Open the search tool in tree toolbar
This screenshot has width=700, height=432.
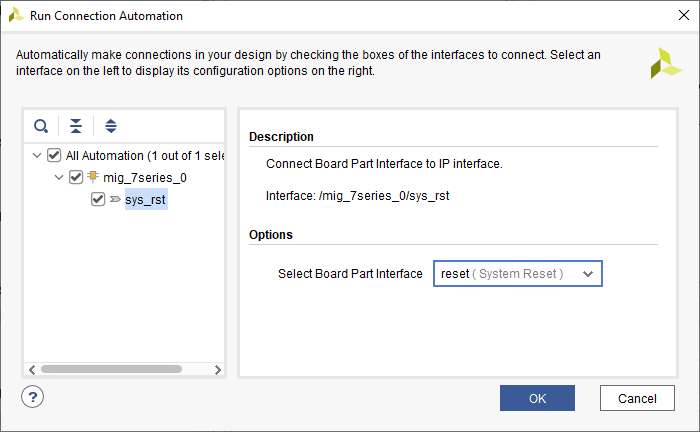(41, 126)
